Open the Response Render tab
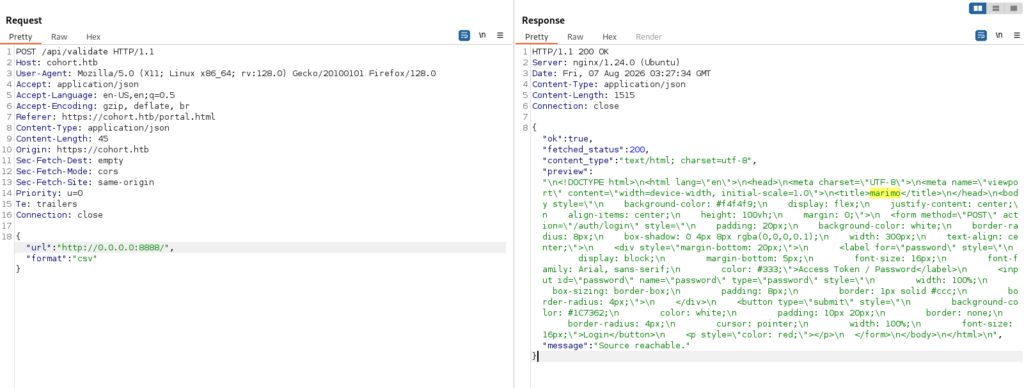Viewport: 1024px width, 388px height. (648, 37)
